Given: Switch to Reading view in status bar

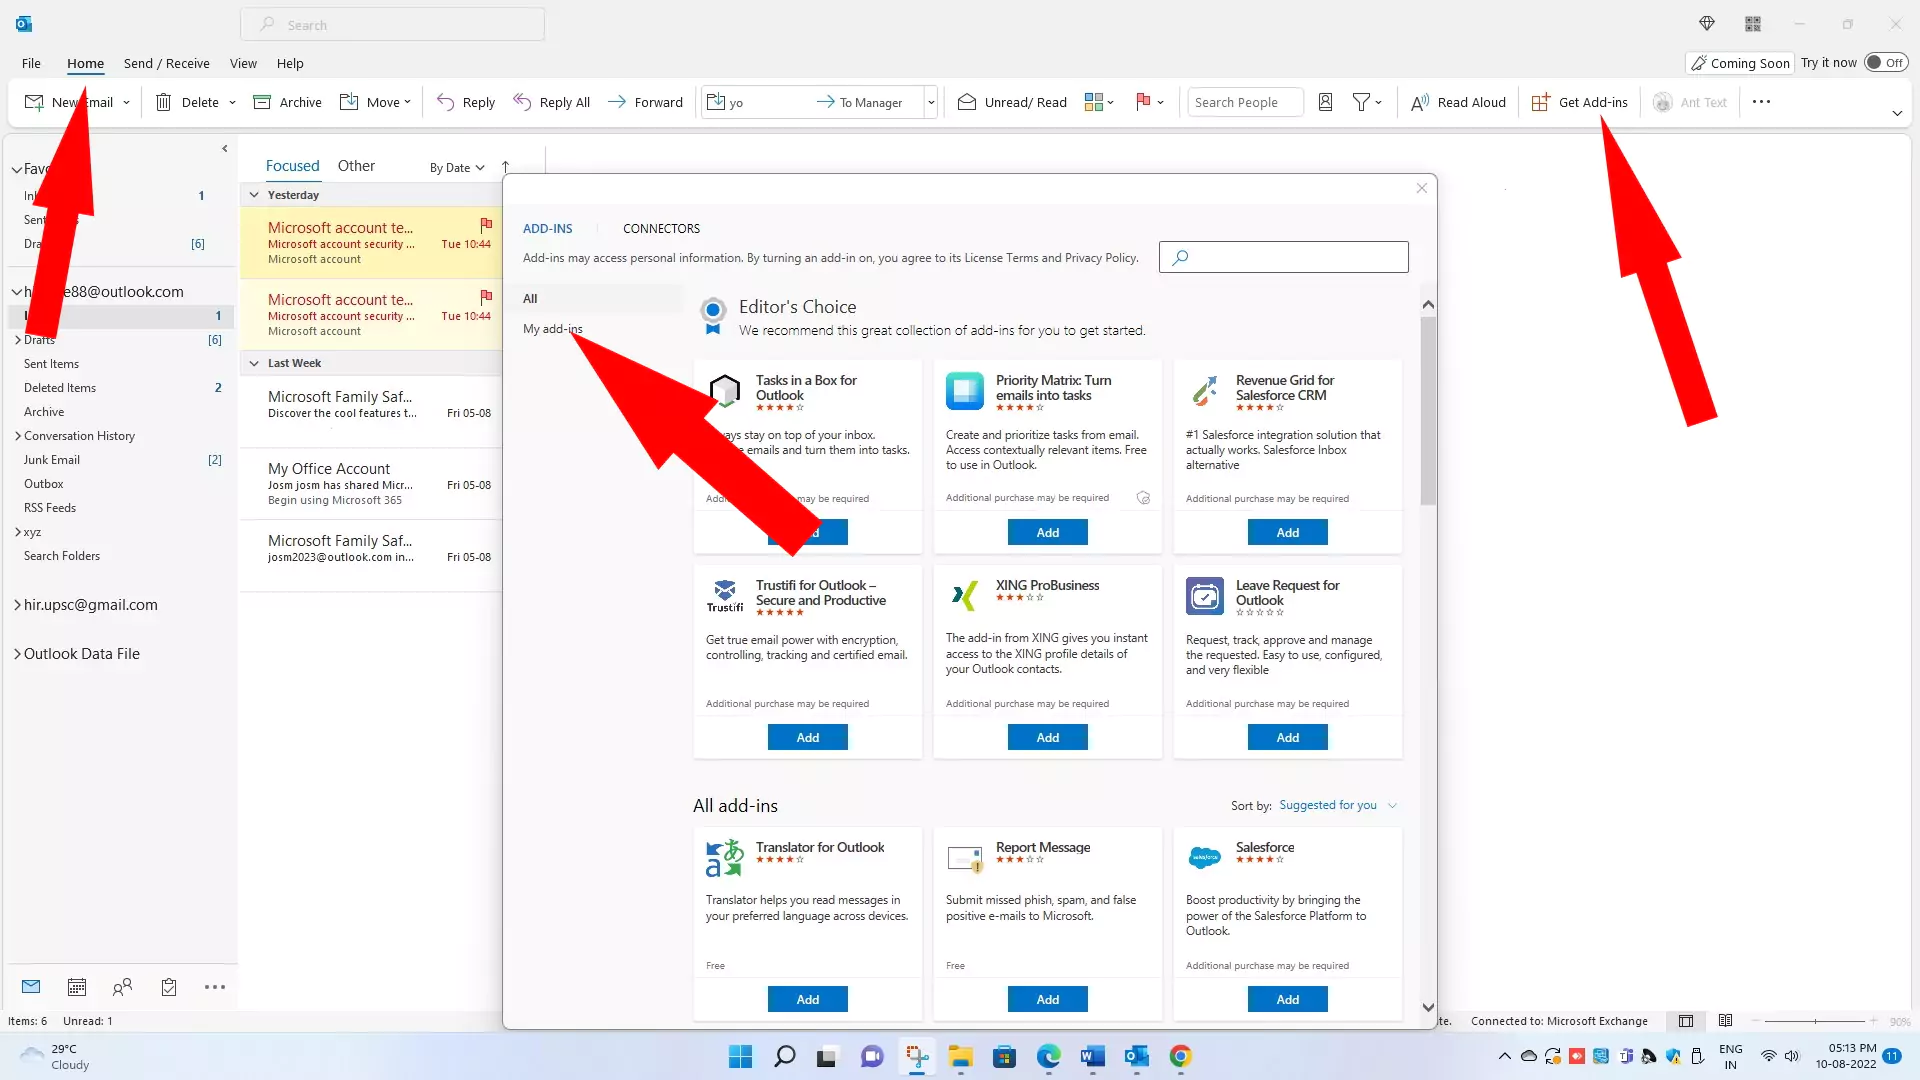Looking at the screenshot, I should [1725, 1021].
